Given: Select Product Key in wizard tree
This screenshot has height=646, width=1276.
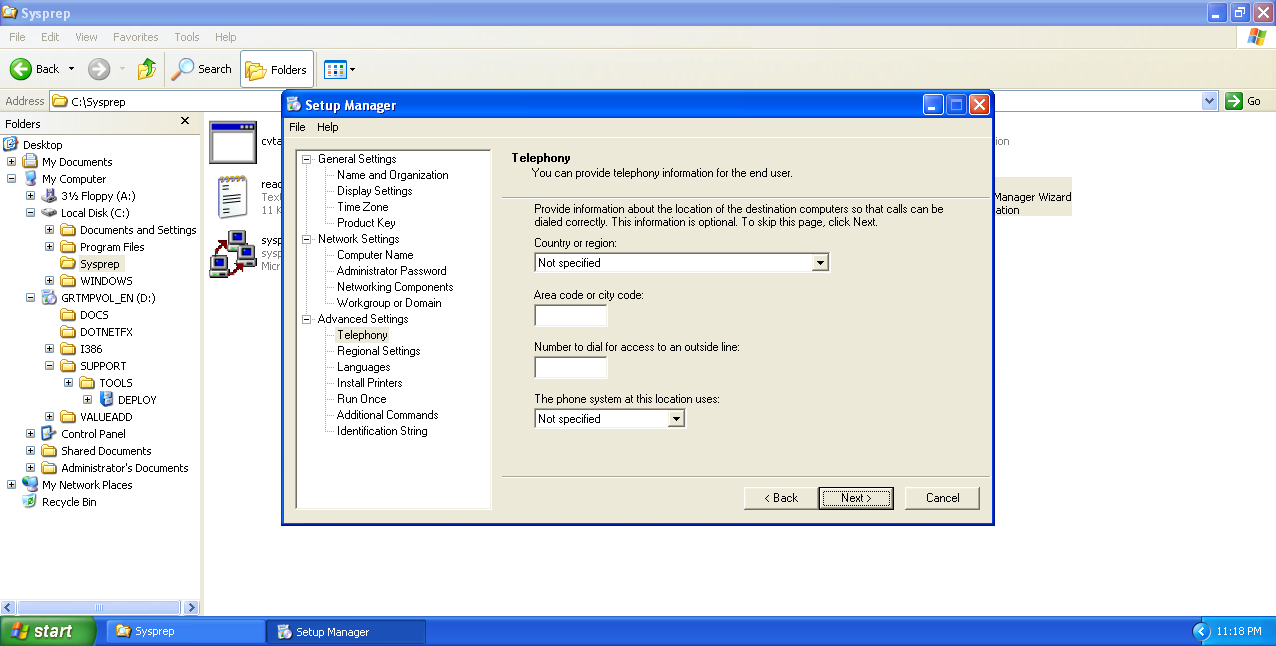Looking at the screenshot, I should pos(366,223).
